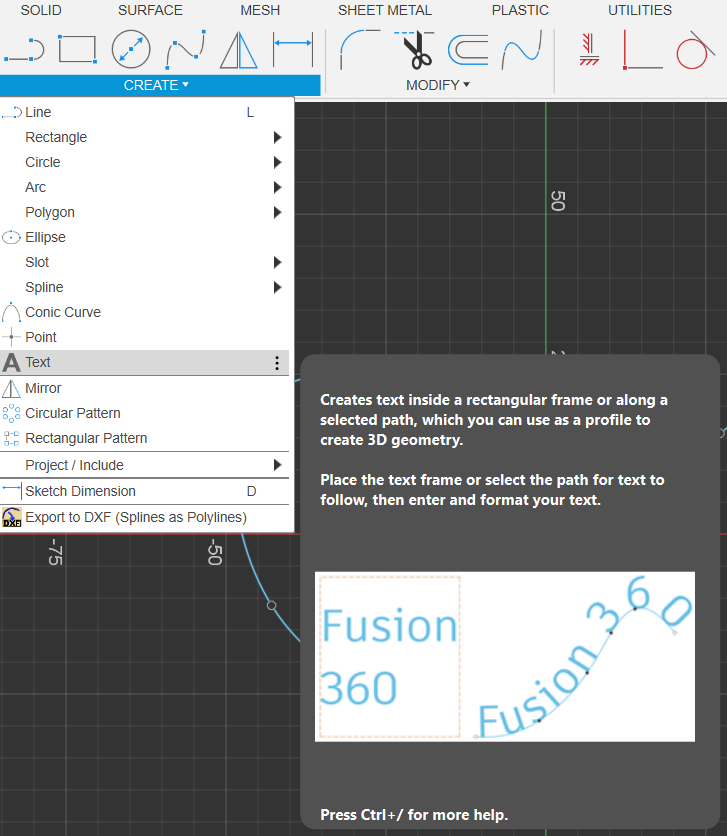
Task: Switch to the SHEET METAL tab
Action: pos(385,10)
